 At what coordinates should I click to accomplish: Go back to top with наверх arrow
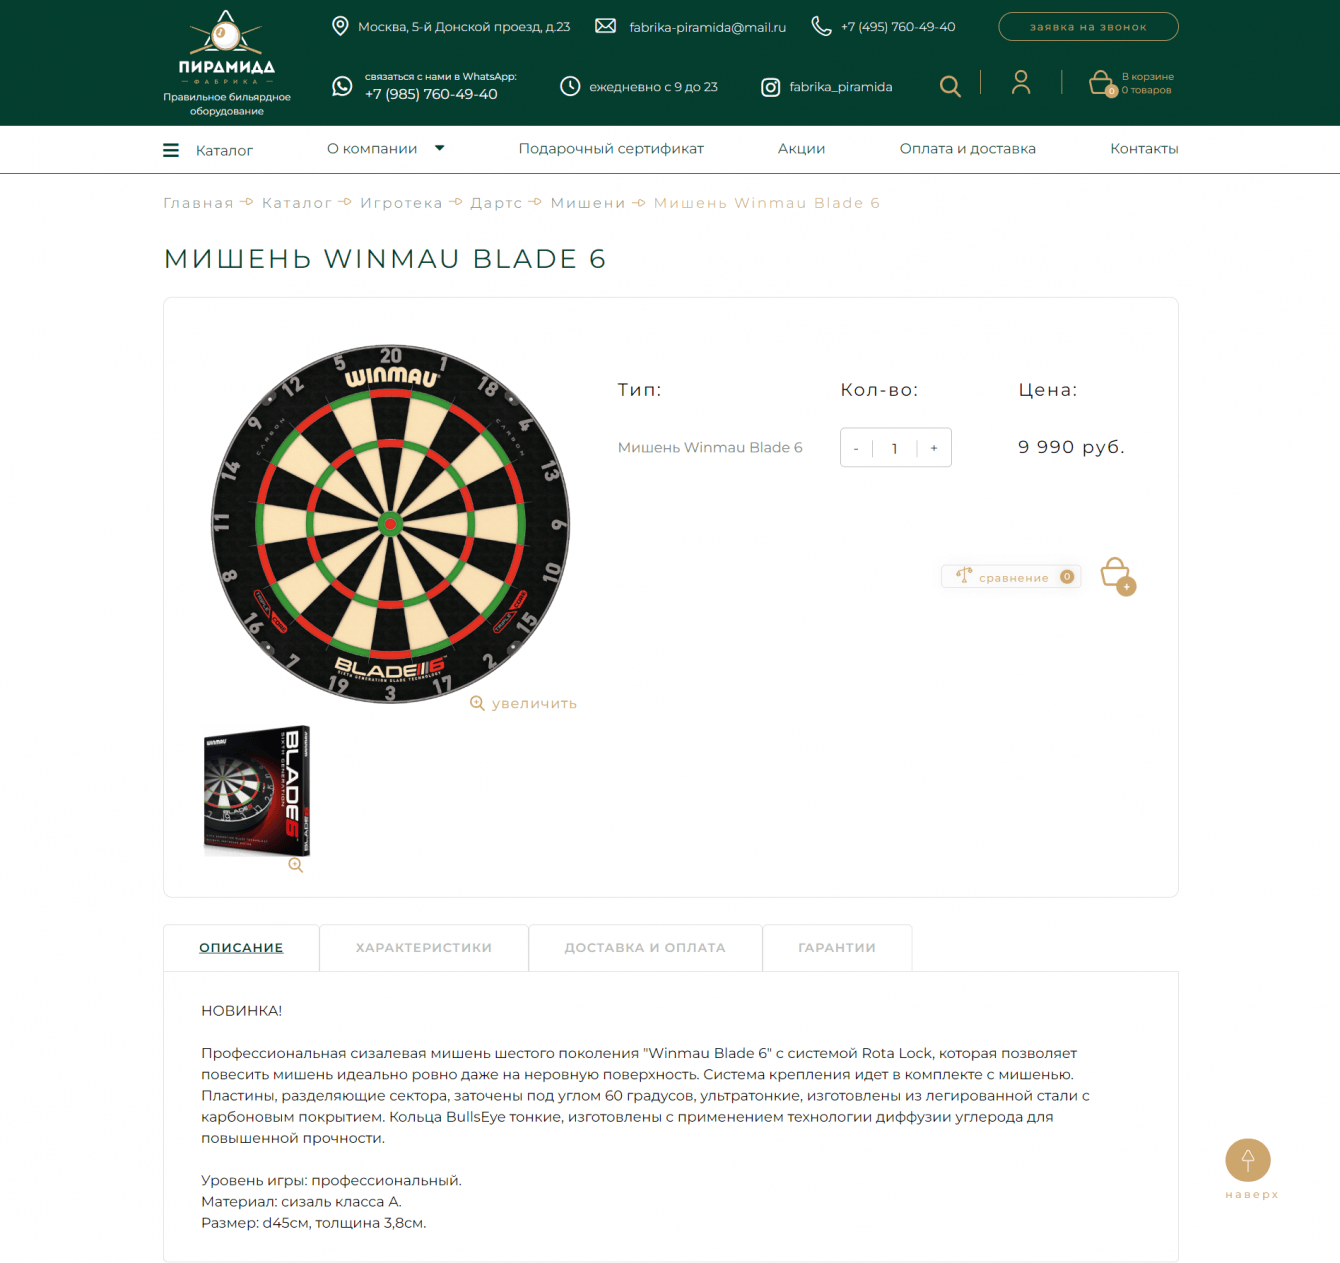(x=1248, y=1160)
